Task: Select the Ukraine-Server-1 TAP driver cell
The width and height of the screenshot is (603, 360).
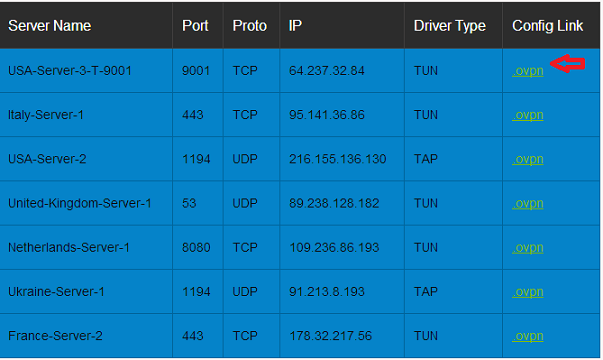Action: click(453, 292)
